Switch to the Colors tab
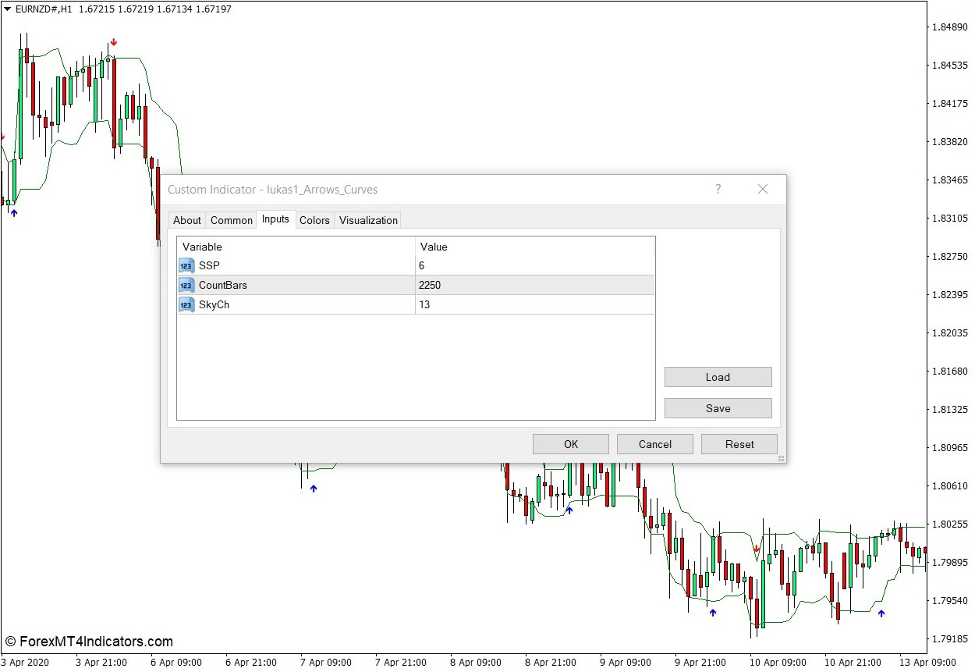This screenshot has height=672, width=977. coord(314,220)
